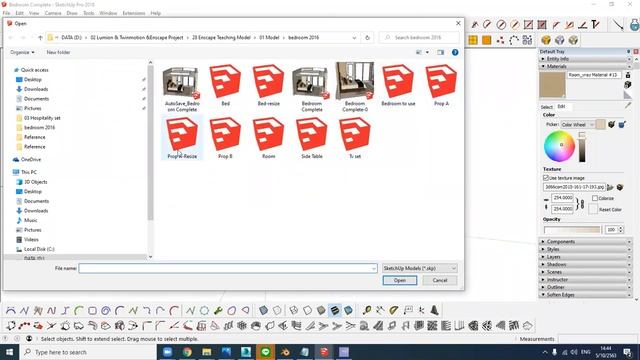Screen dimensions: 640x360
Task: Expand the Outliner panel
Action: (585, 287)
